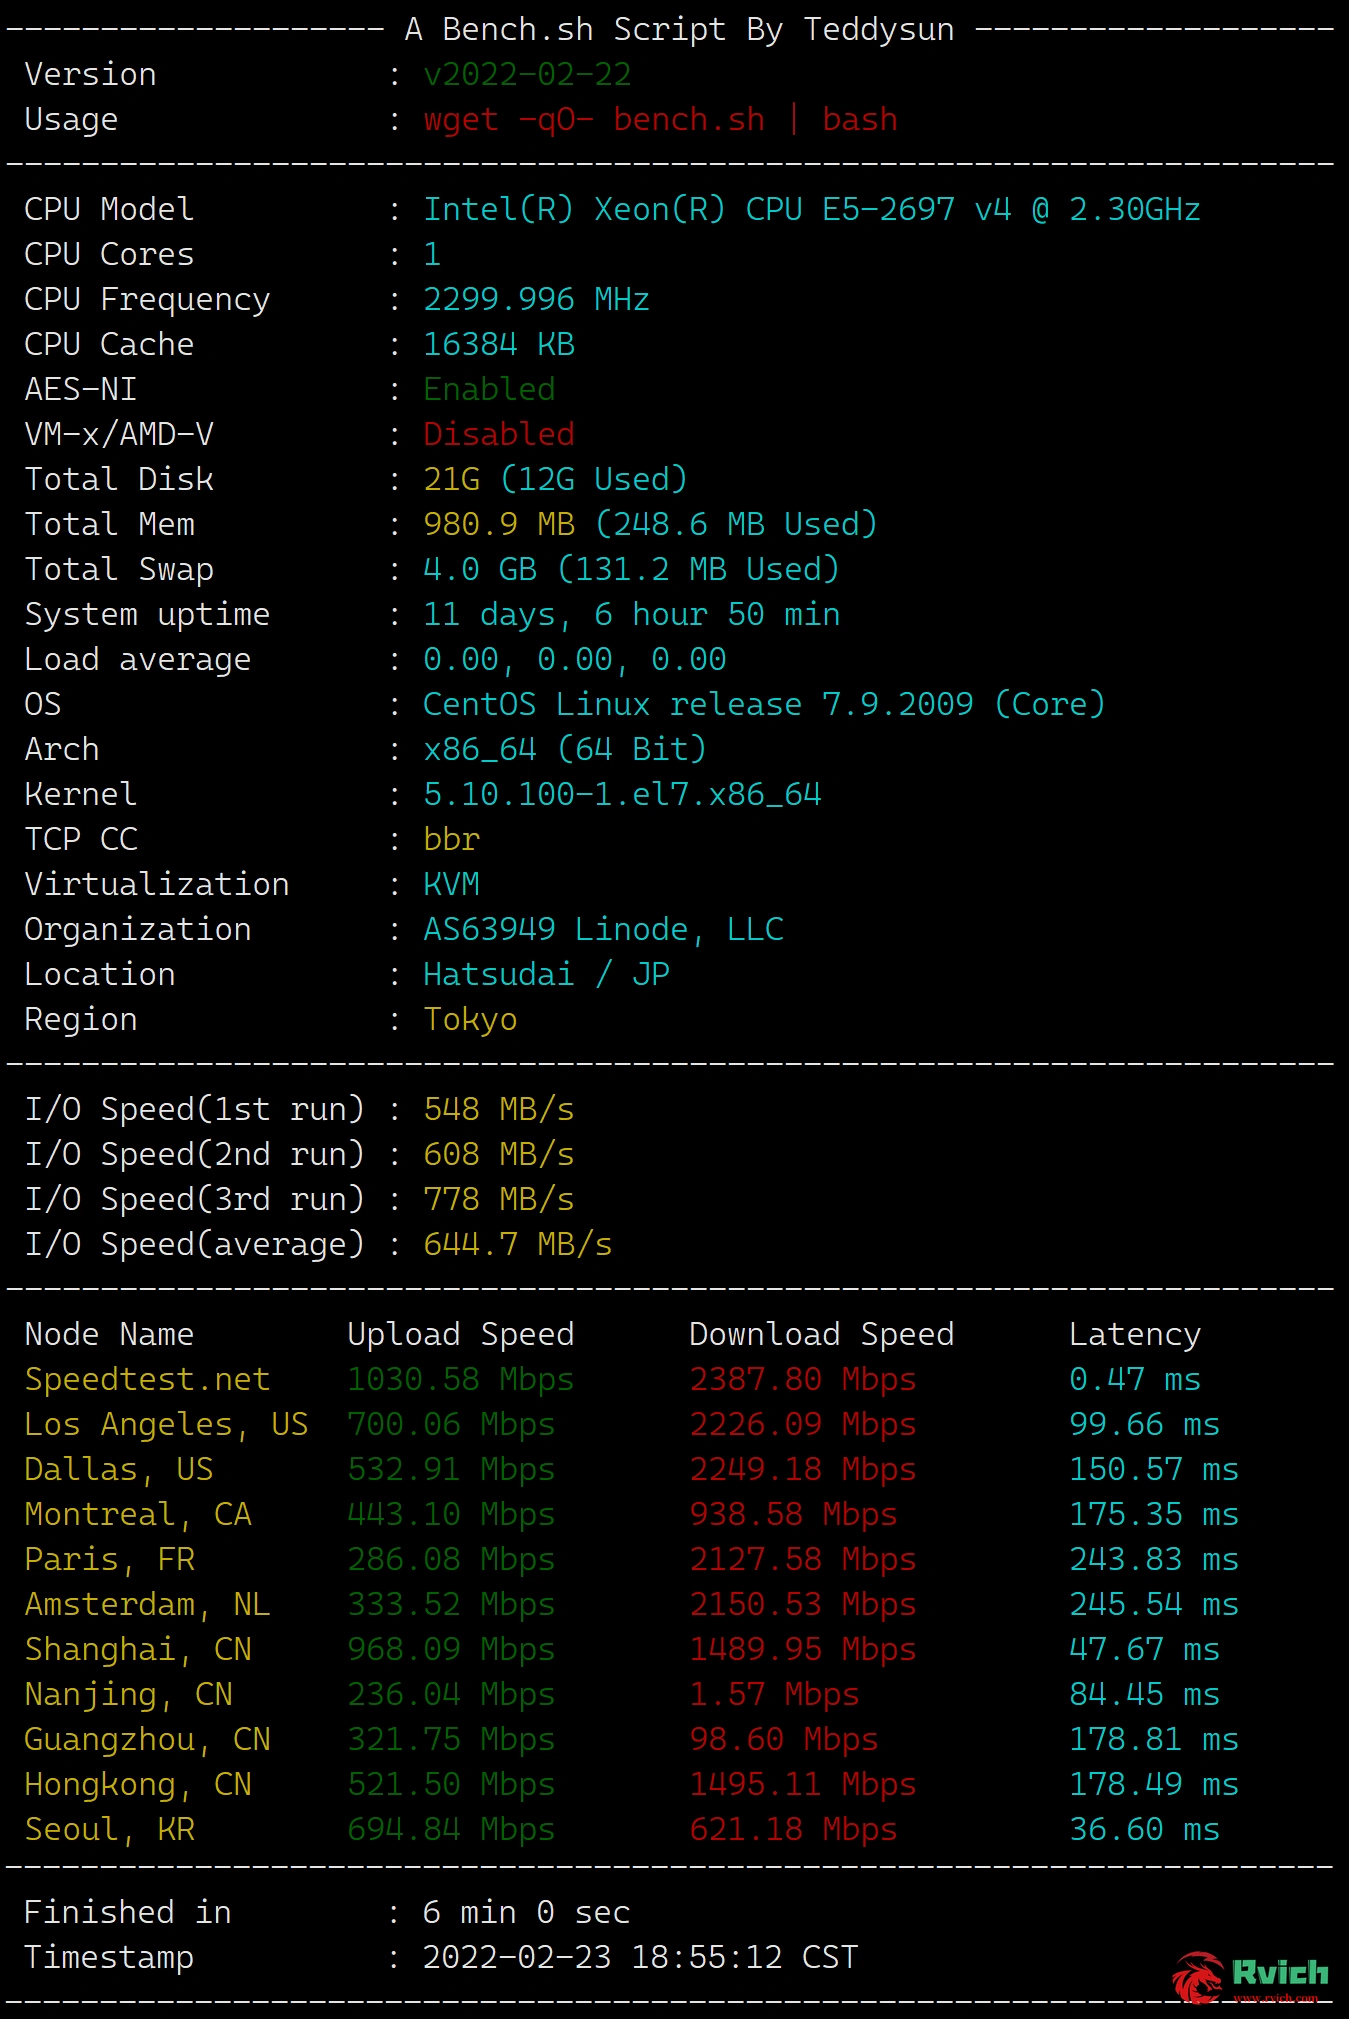1349x2020 pixels.
Task: Click the average I/O speed 644.7 MB/s
Action: [518, 1244]
